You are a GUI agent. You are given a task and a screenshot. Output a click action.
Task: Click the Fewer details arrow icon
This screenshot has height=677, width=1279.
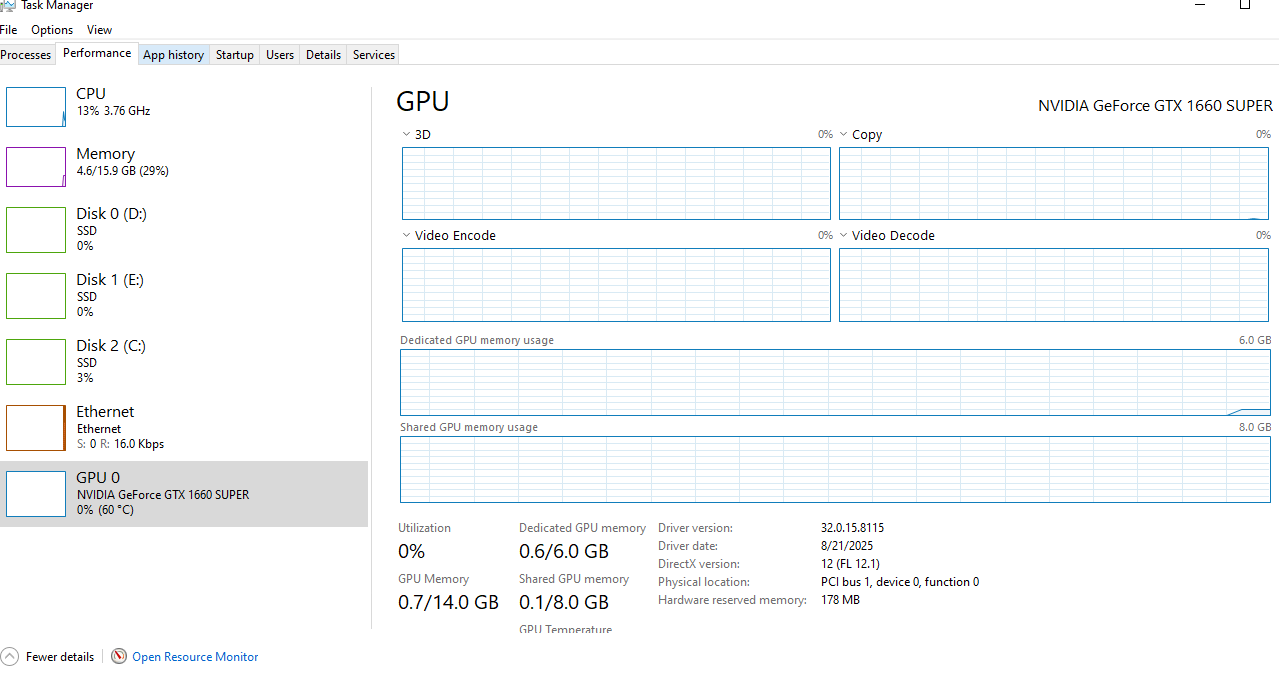pos(10,657)
